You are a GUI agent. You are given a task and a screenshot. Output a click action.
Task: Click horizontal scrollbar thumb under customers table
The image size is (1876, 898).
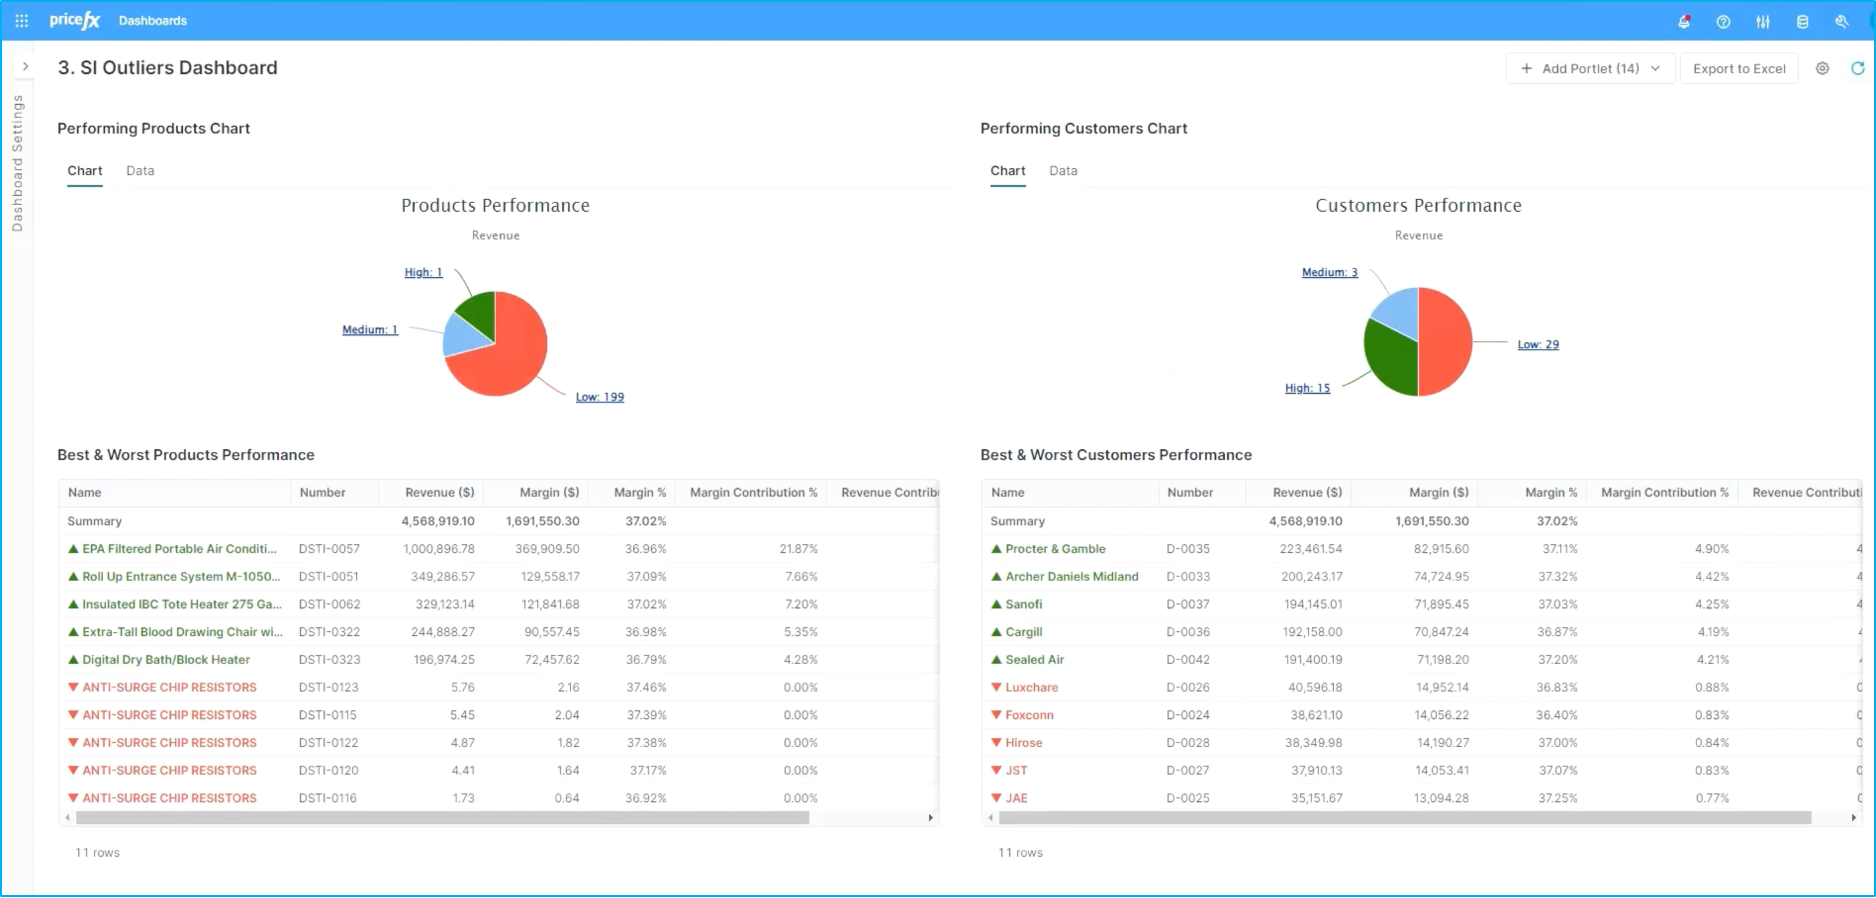[x=1405, y=818]
